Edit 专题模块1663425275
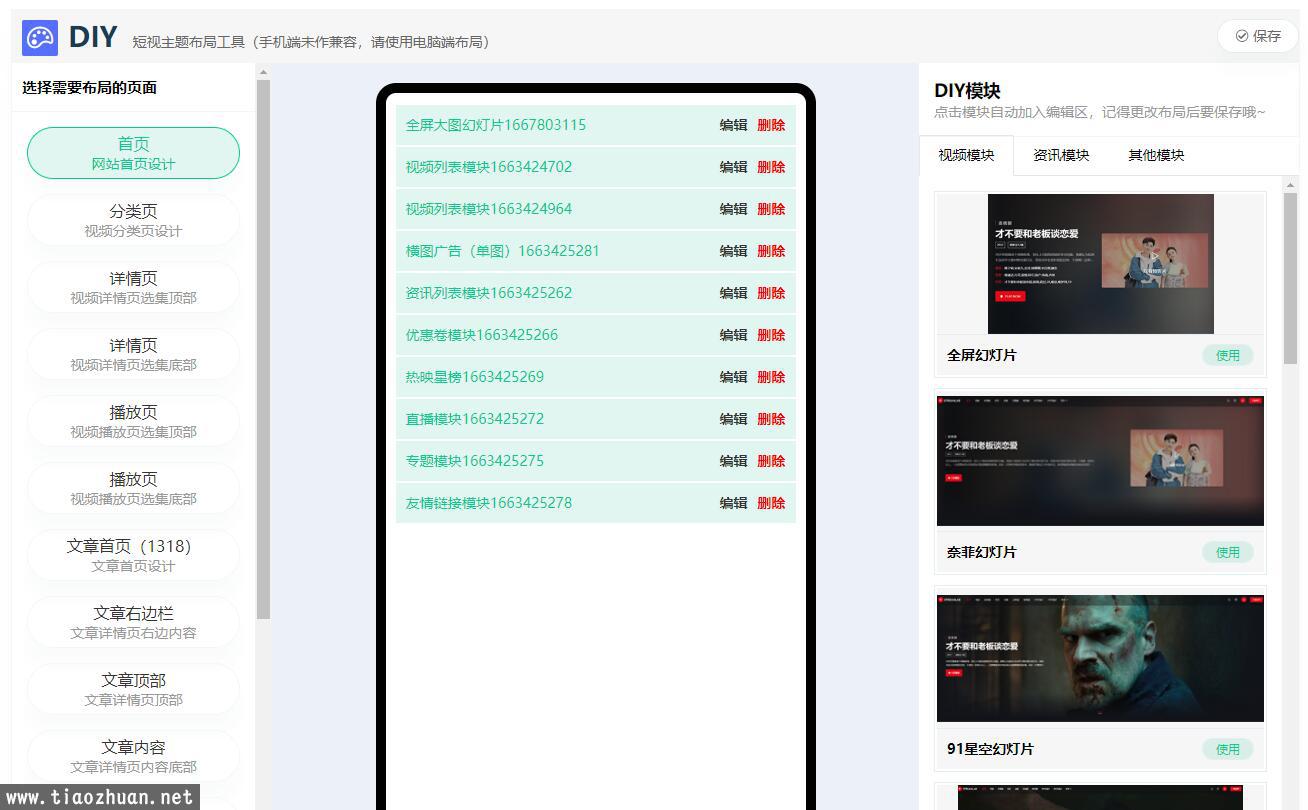 click(x=733, y=461)
